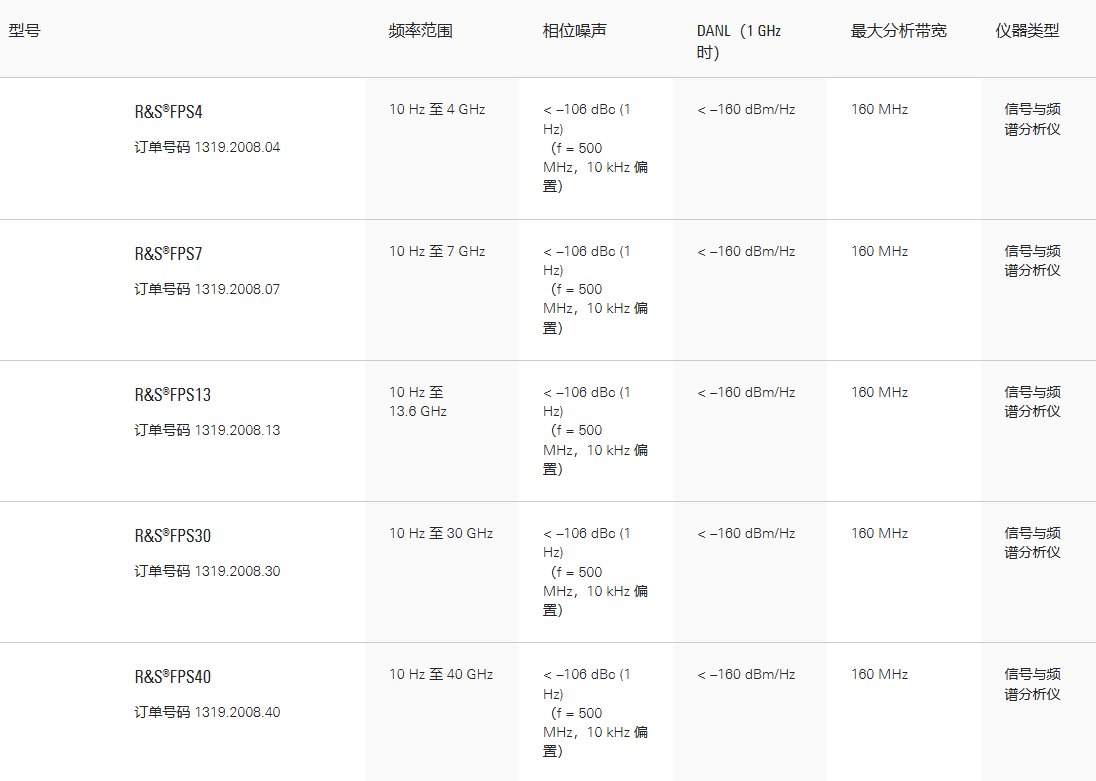Click the 最大分析带宽 column header
1096x781 pixels.
pos(898,31)
